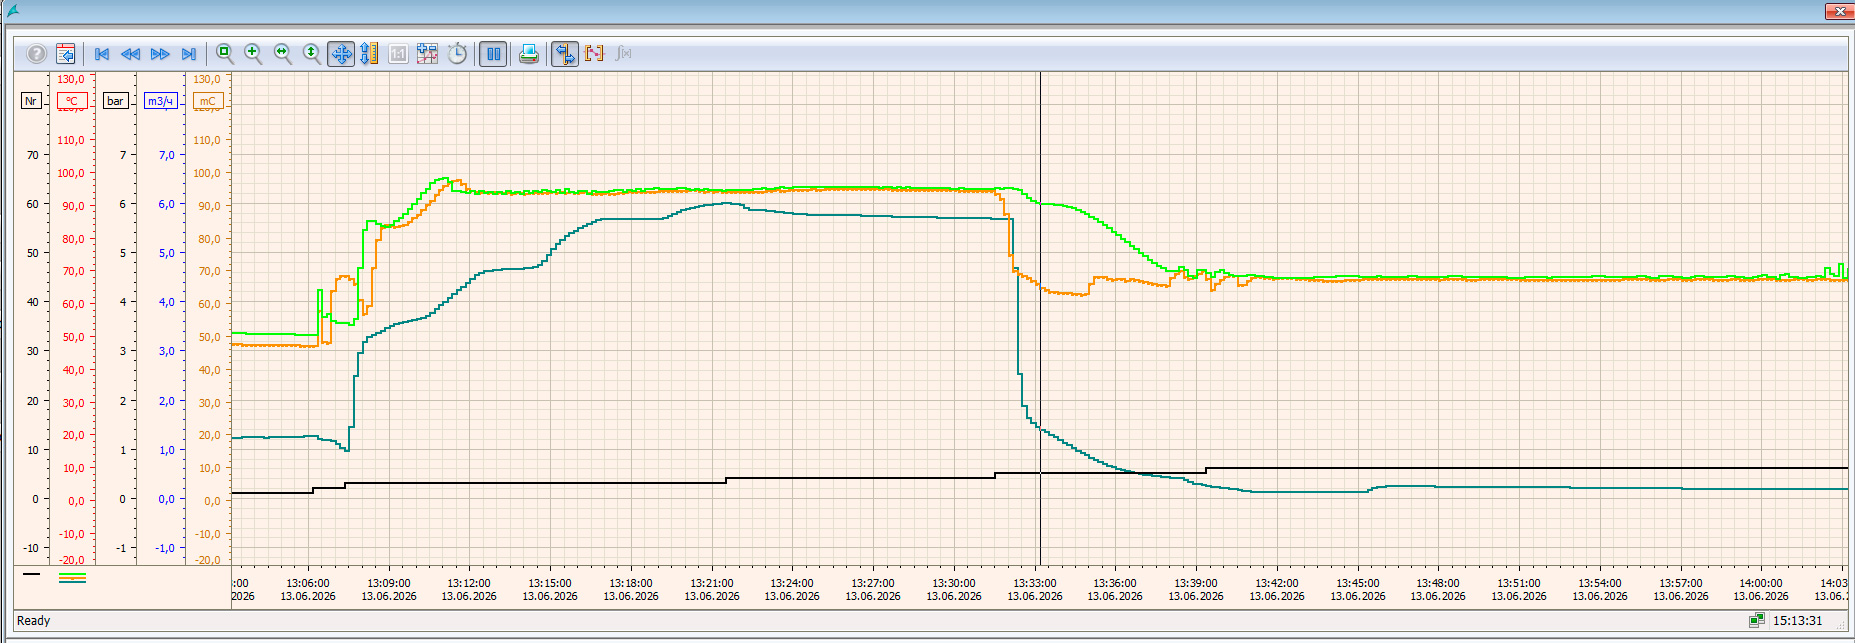Click the Ready status text

pos(33,621)
